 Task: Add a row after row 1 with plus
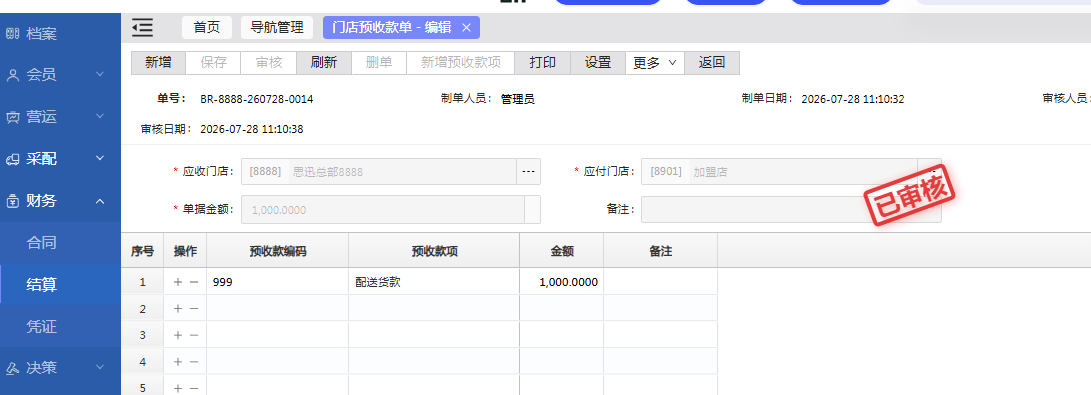[x=177, y=282]
